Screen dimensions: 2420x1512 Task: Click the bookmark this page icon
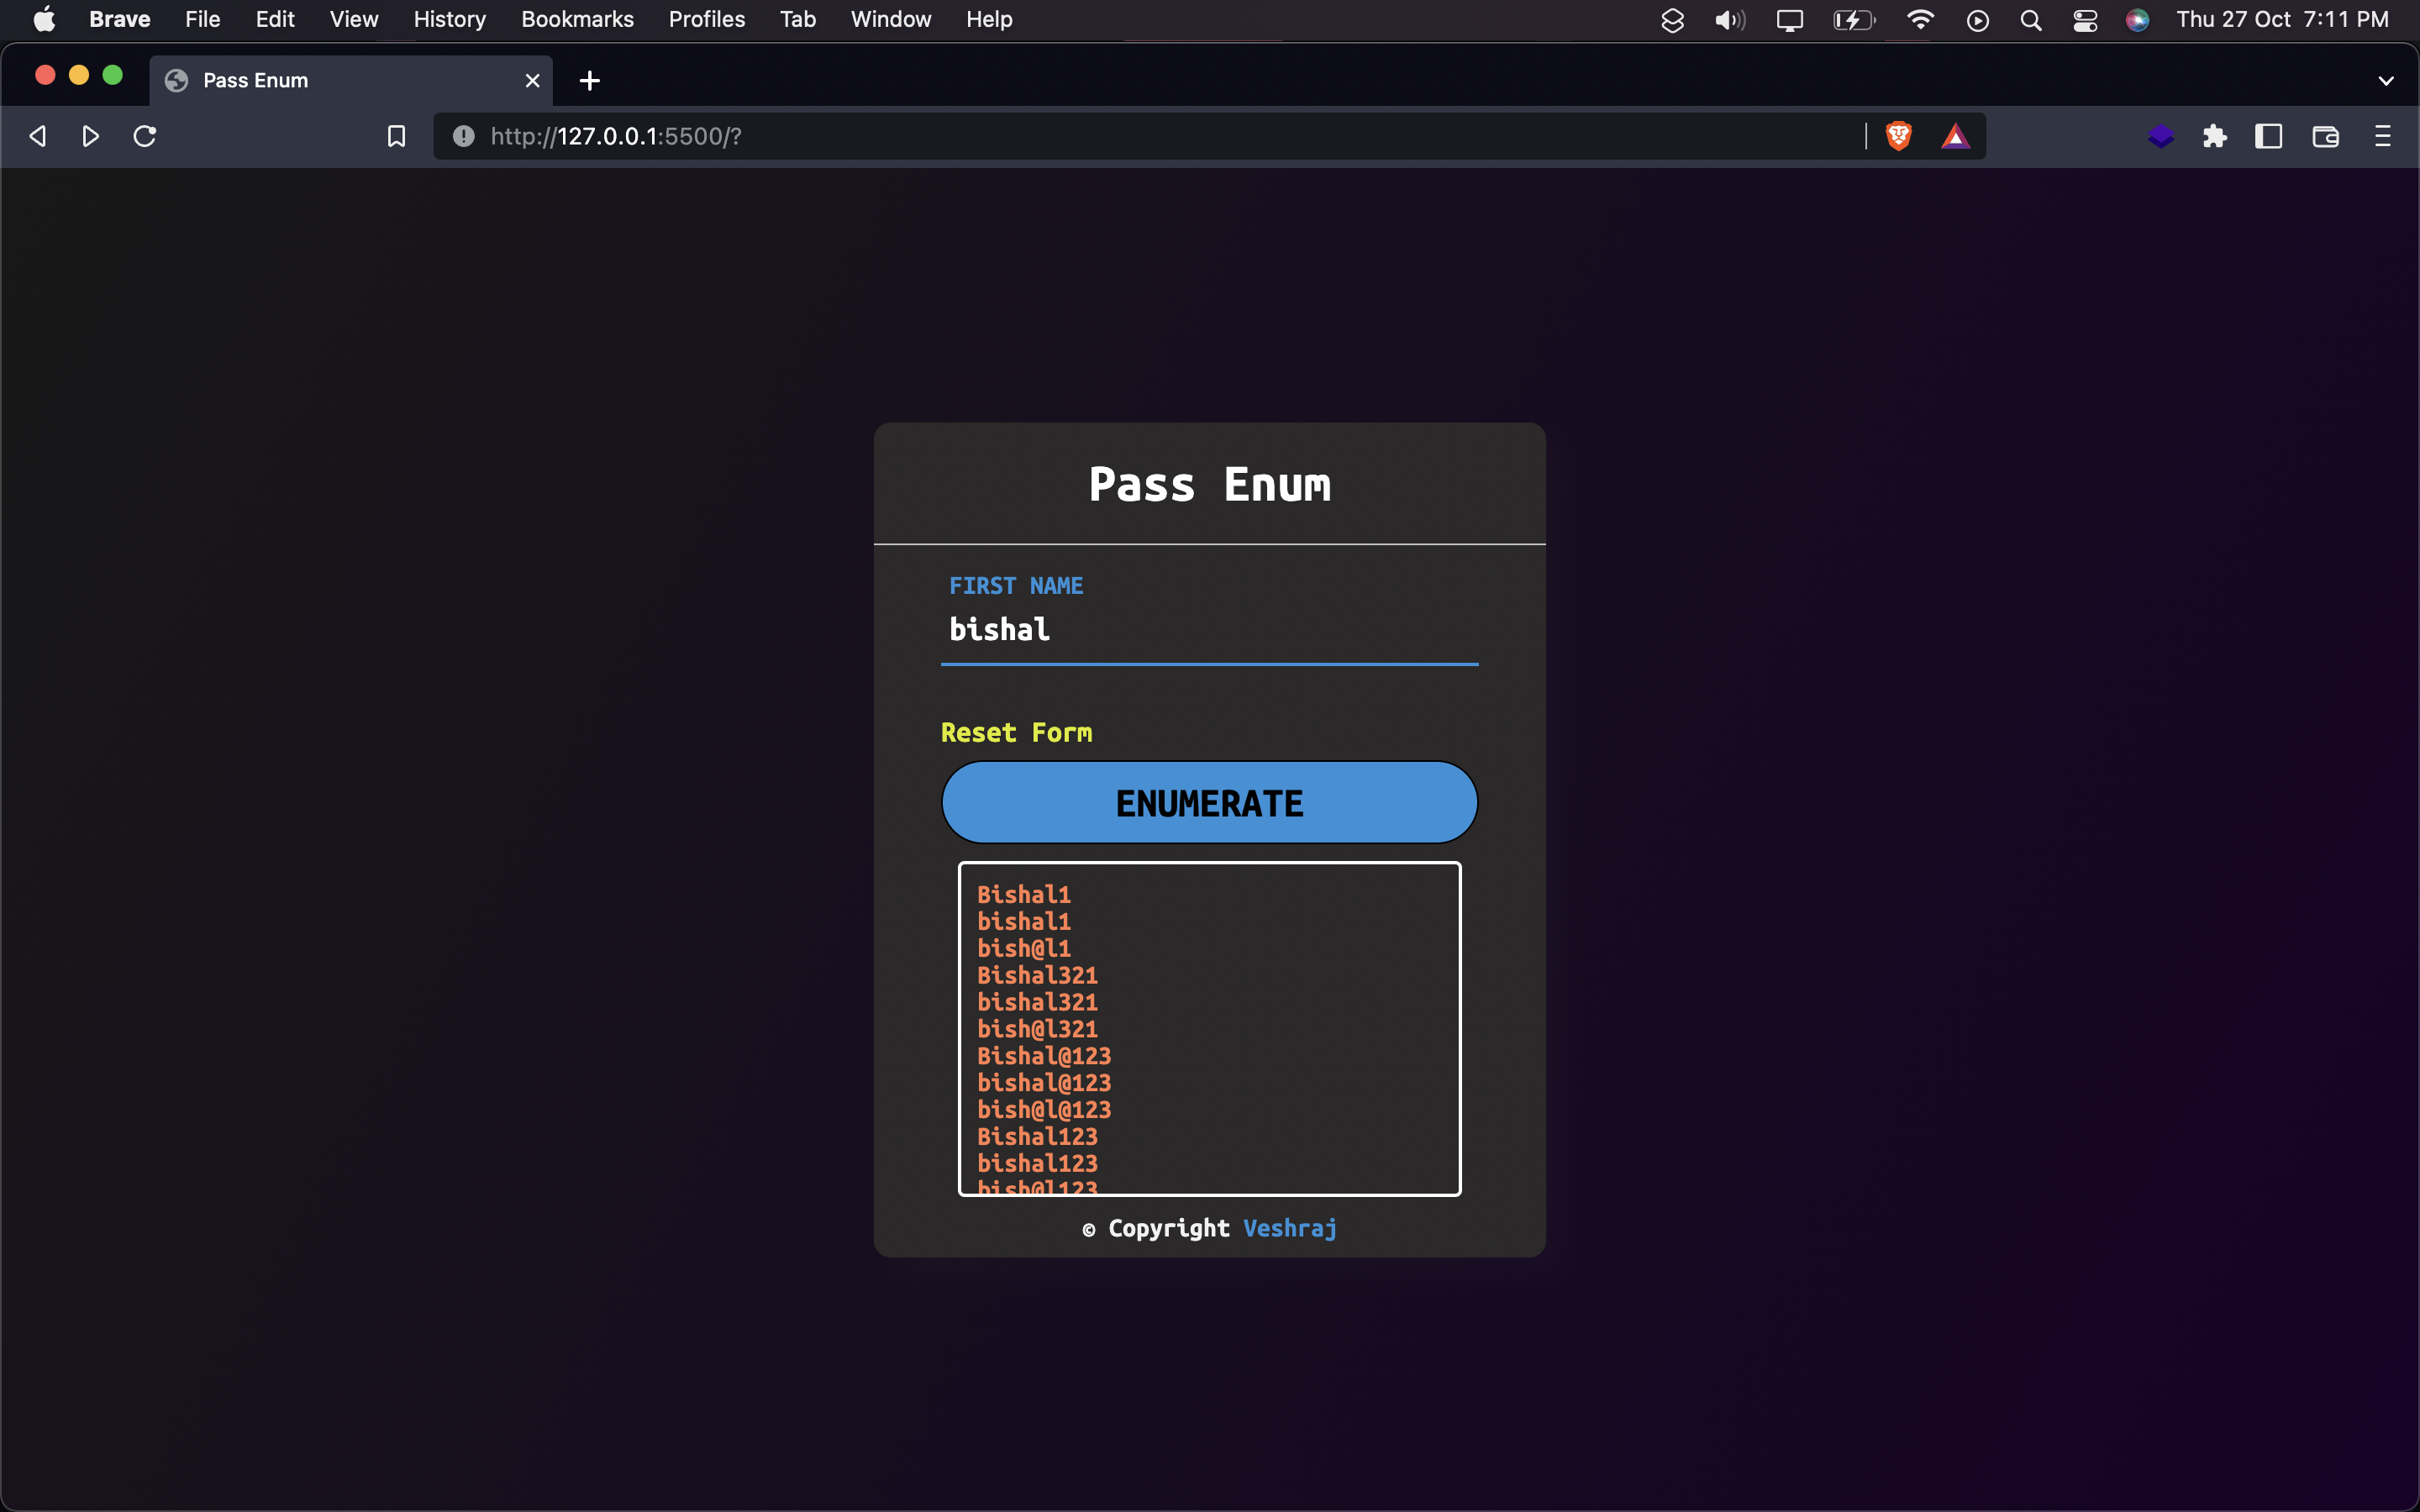(396, 136)
